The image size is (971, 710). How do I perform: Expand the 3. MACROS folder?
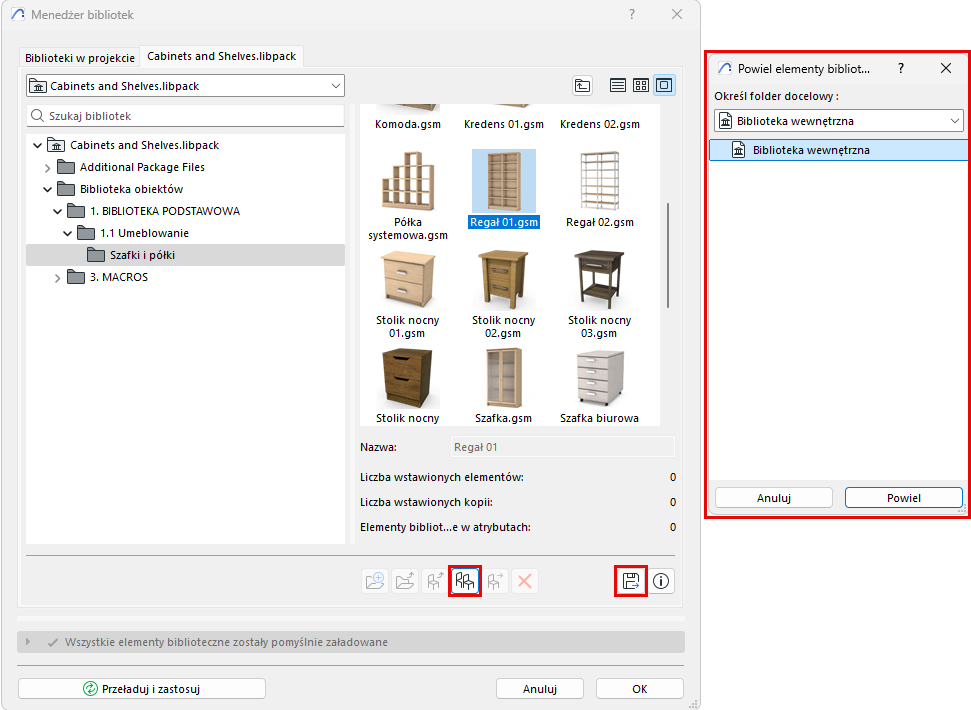point(58,278)
